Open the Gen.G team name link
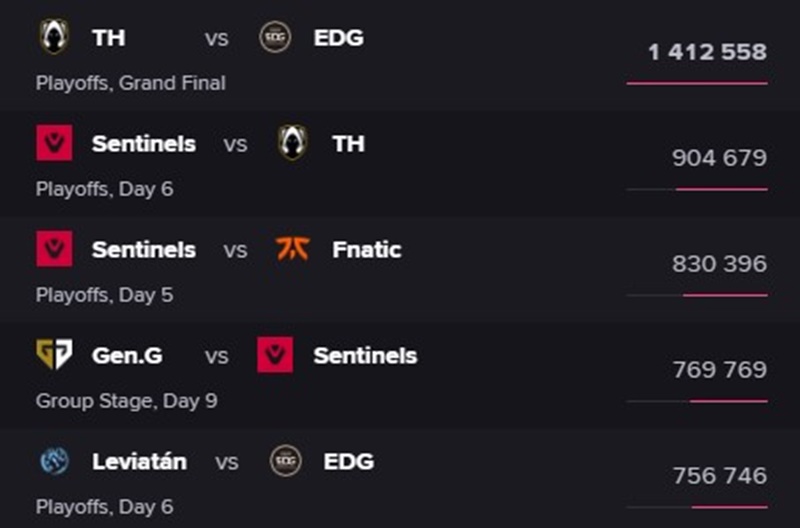Image resolution: width=800 pixels, height=528 pixels. tap(127, 356)
